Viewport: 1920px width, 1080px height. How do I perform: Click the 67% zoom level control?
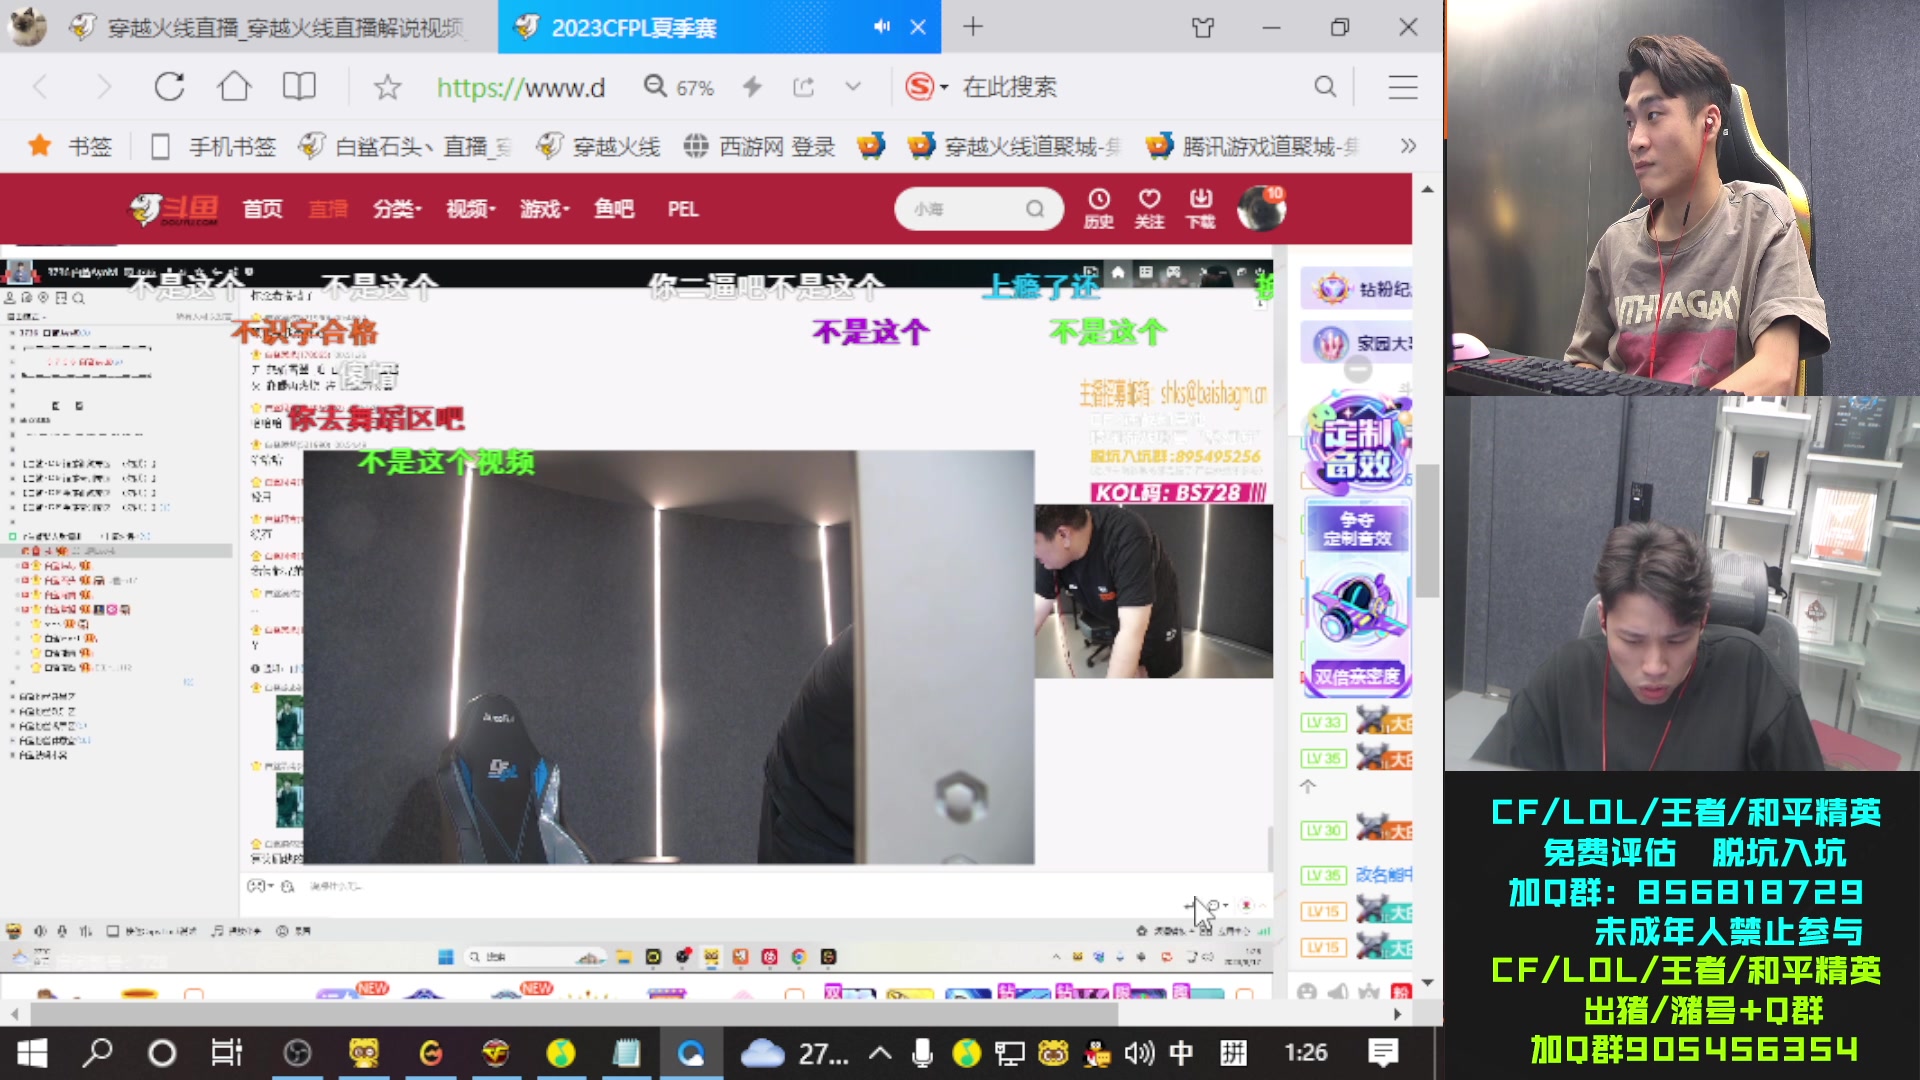point(694,87)
